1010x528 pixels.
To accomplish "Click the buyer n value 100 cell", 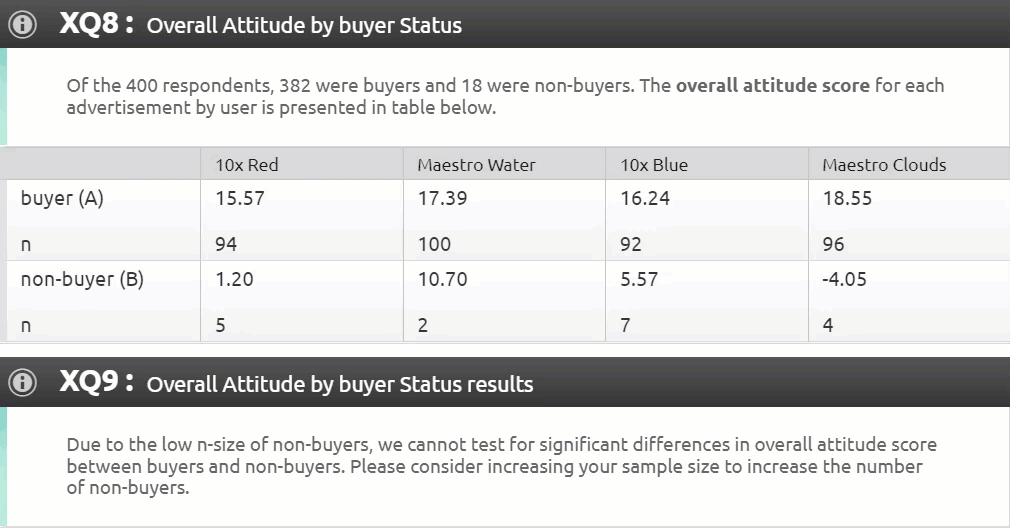I will (434, 244).
